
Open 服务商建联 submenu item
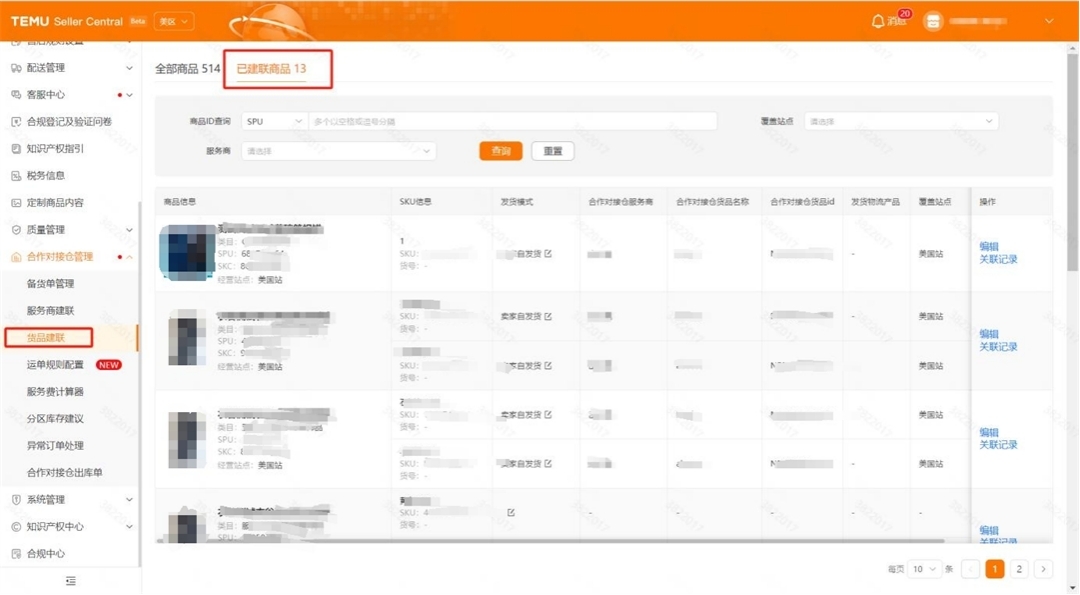tap(50, 311)
